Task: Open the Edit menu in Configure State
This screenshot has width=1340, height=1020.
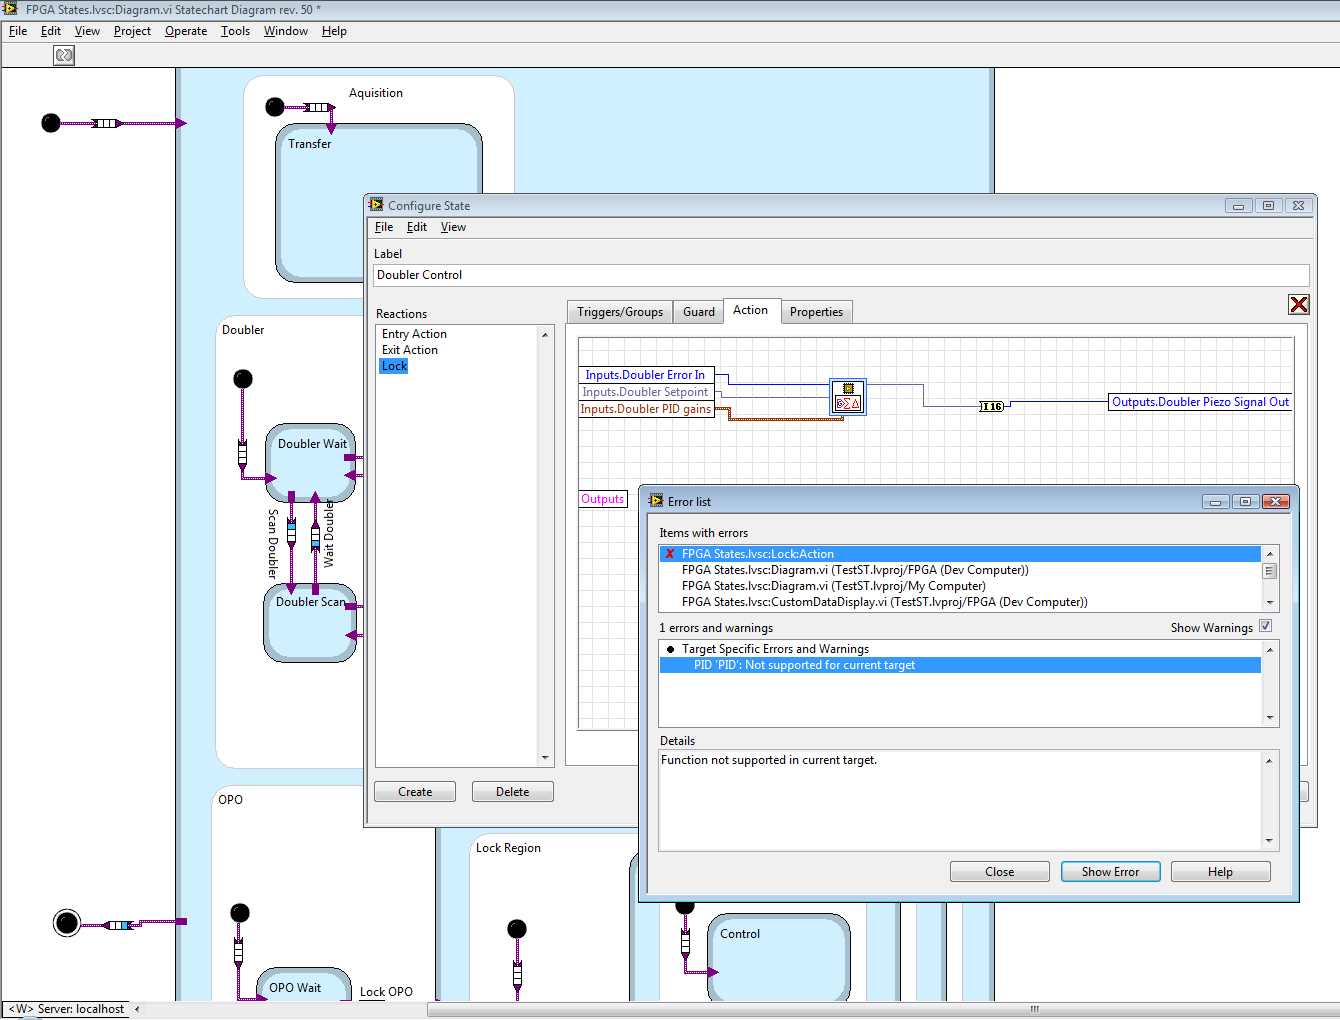Action: (417, 227)
